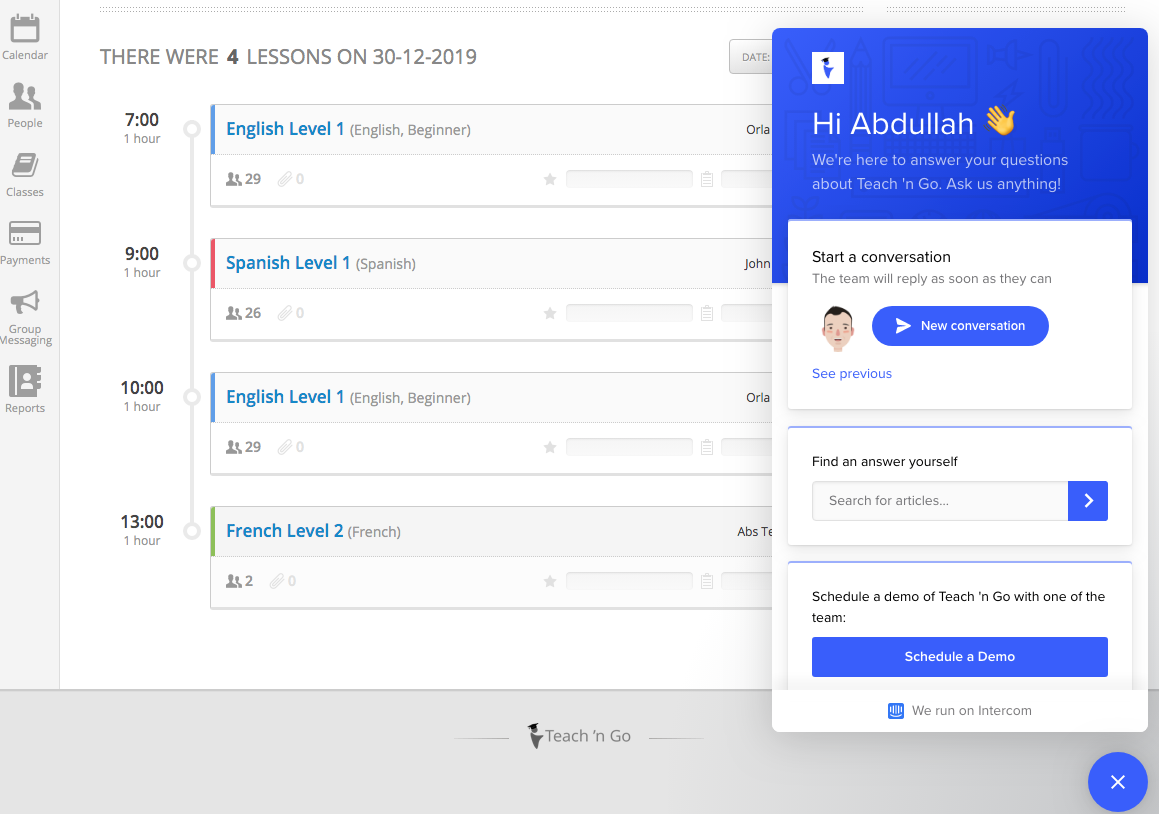Toggle the star on French Level 2

549,581
